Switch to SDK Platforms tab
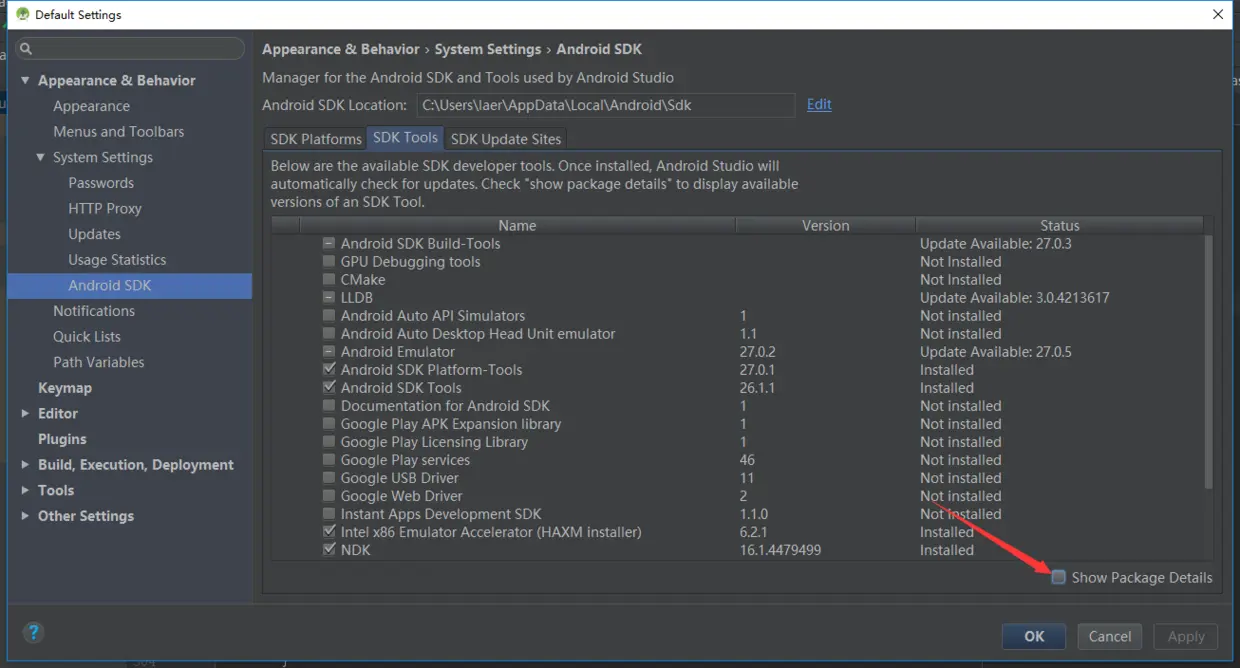The width and height of the screenshot is (1240, 668). [x=316, y=139]
